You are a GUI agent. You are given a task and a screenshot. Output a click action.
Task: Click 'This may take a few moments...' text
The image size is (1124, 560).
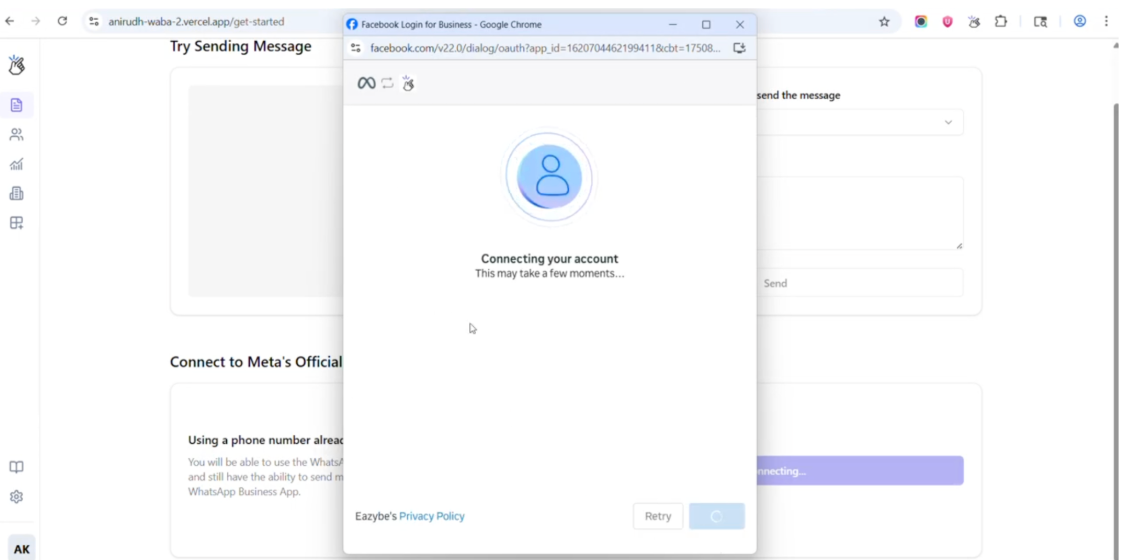550,274
